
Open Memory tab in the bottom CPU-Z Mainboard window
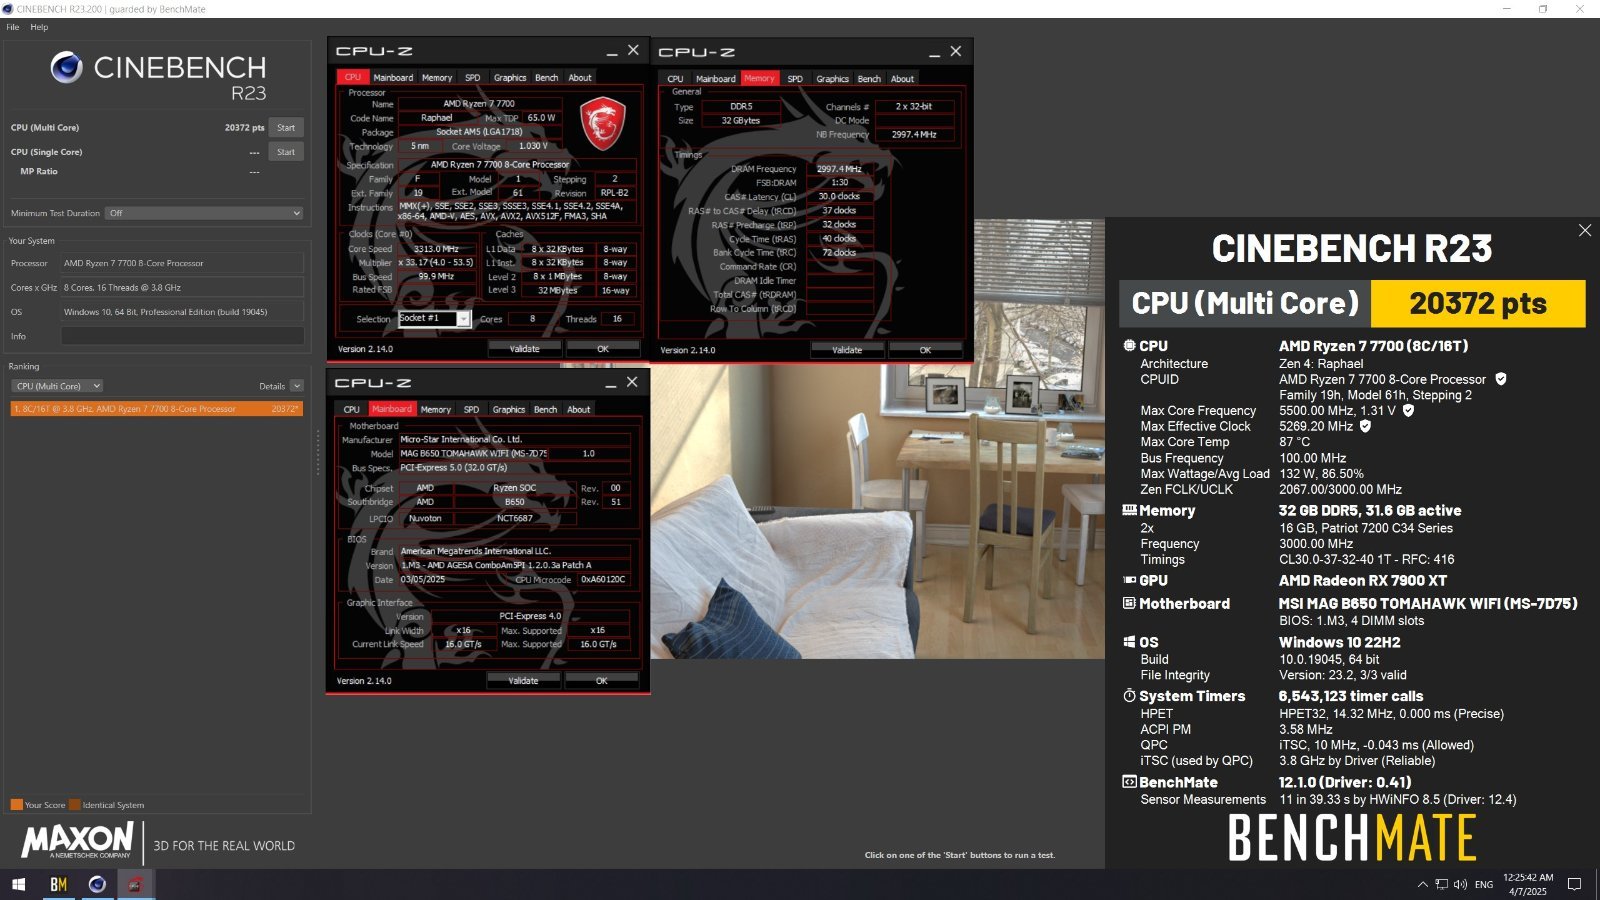pos(436,410)
